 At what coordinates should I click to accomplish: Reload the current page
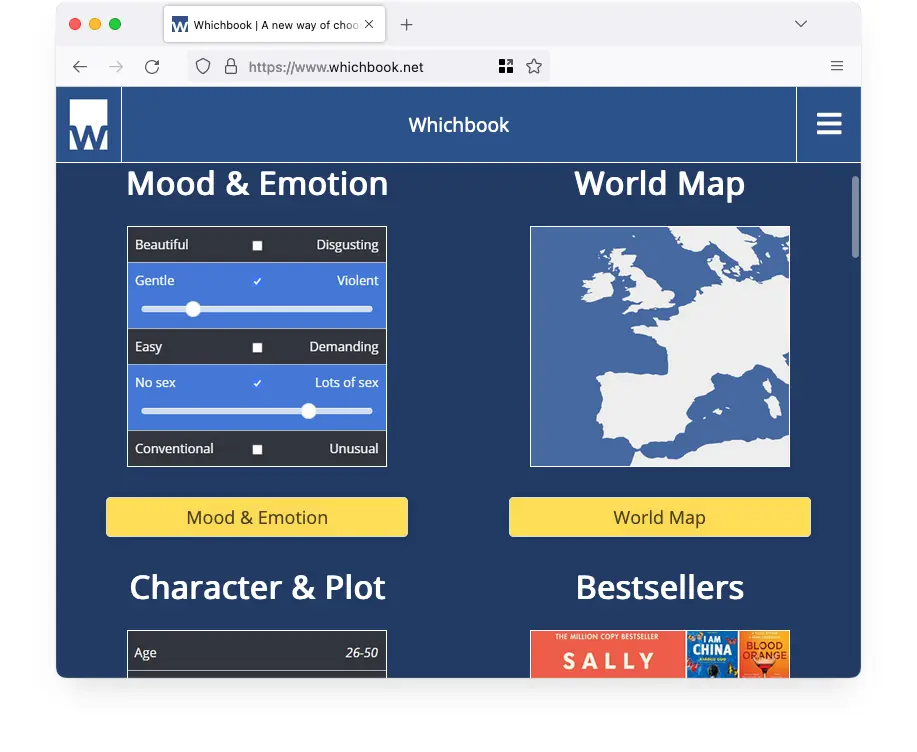(x=152, y=67)
